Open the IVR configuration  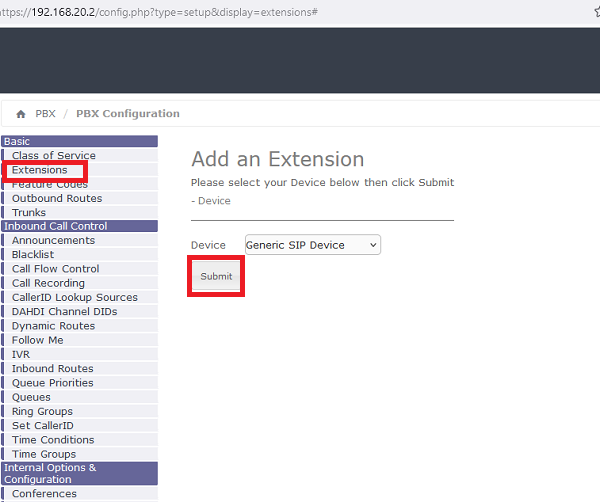pyautogui.click(x=21, y=354)
